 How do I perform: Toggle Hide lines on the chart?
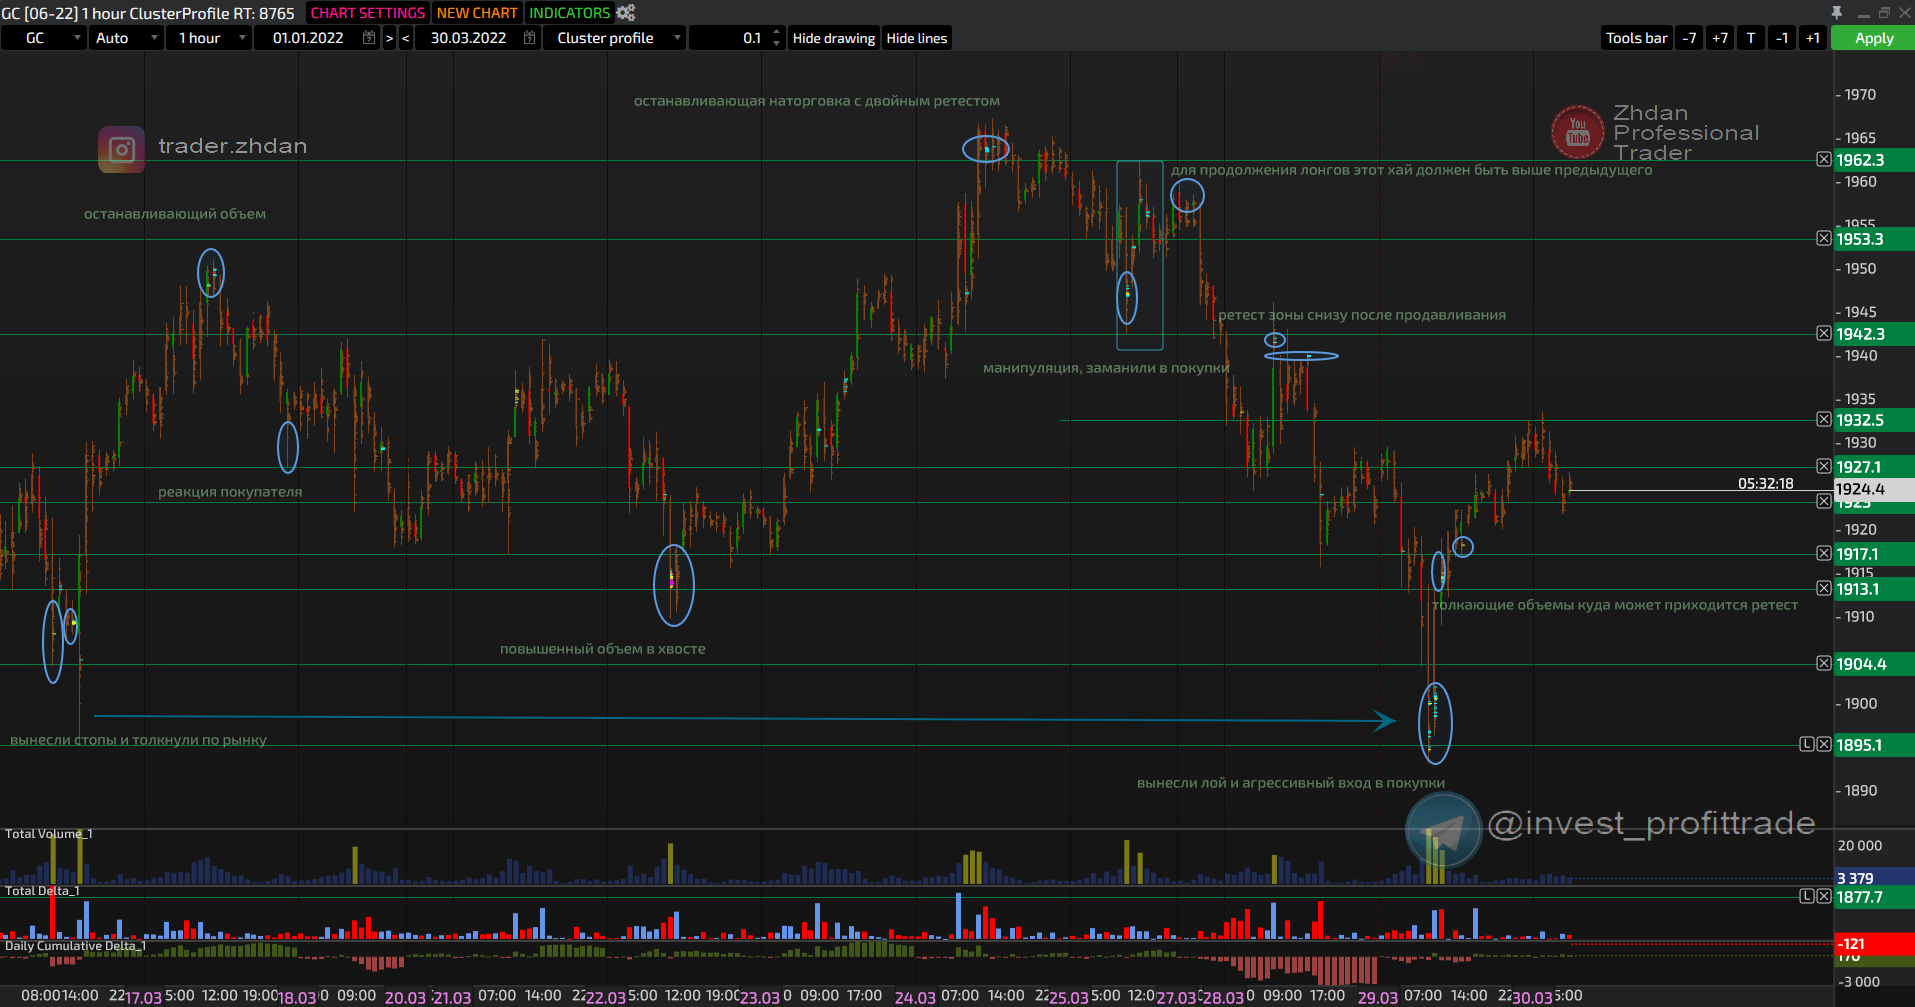[916, 38]
